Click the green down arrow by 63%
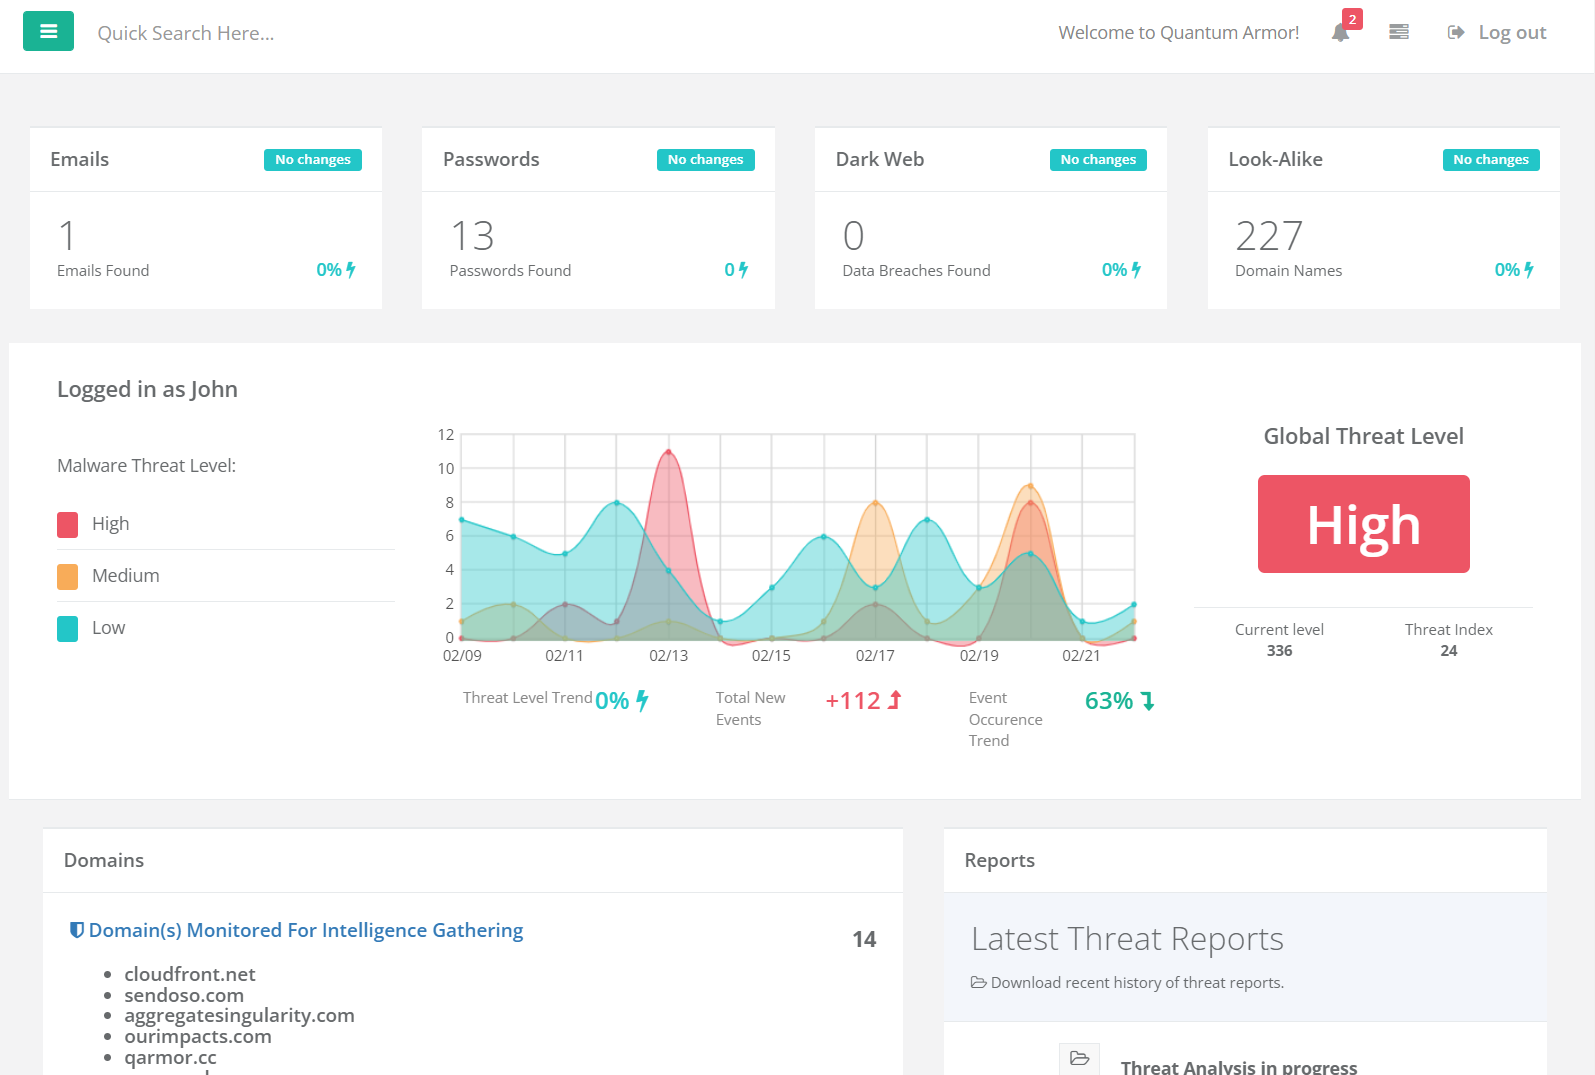The image size is (1595, 1075). tap(1148, 701)
